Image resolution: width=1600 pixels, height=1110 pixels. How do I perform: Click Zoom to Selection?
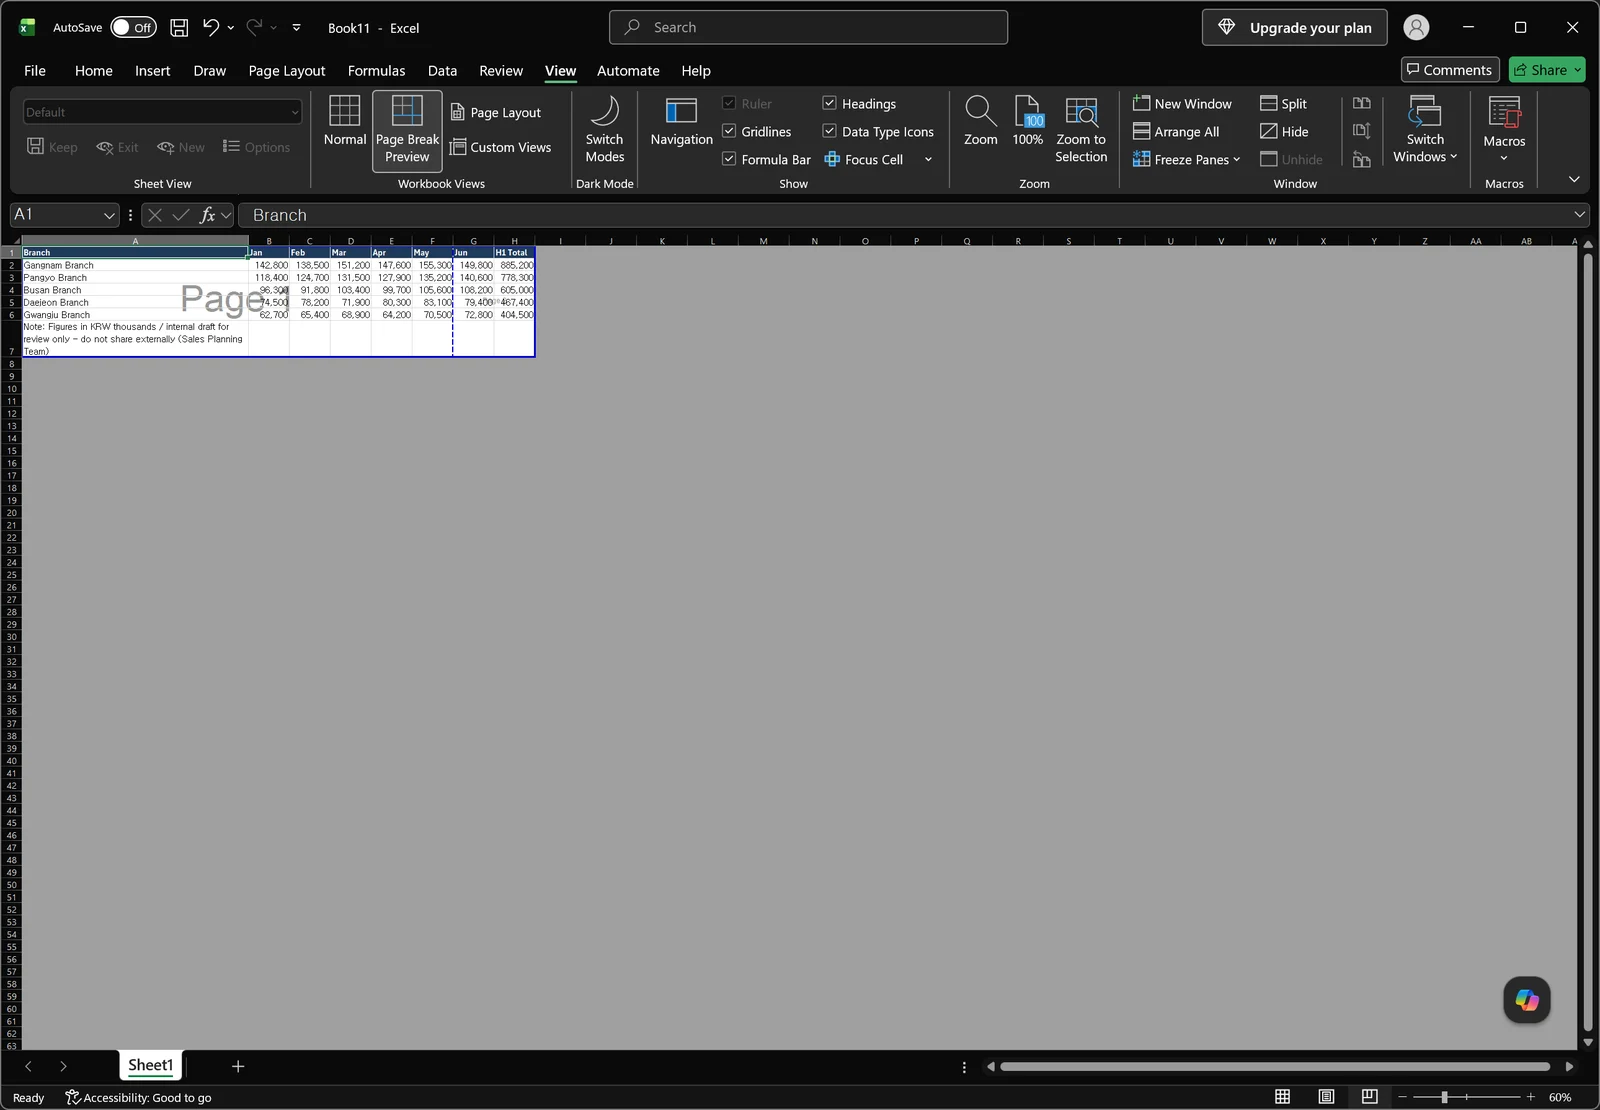(x=1081, y=130)
